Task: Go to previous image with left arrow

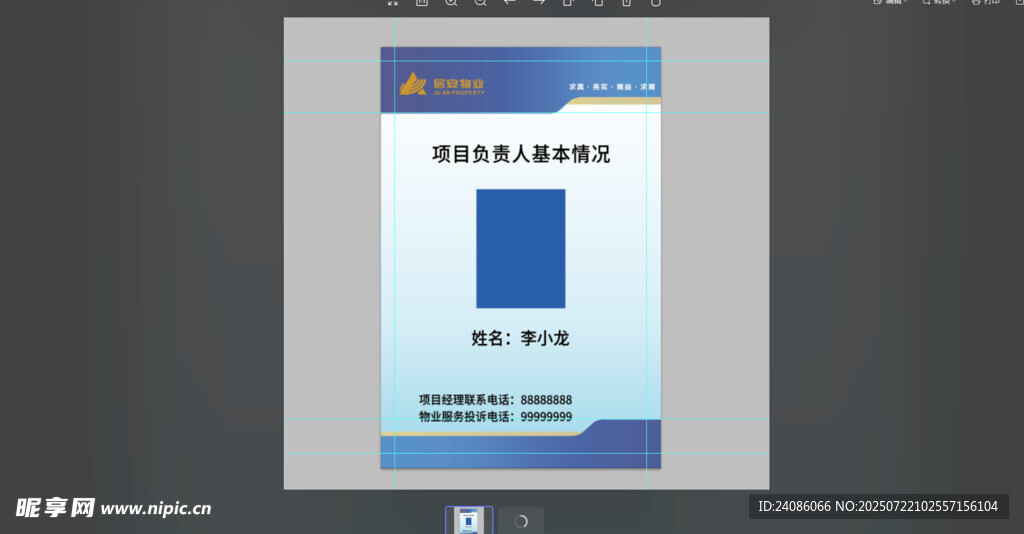Action: click(x=509, y=2)
